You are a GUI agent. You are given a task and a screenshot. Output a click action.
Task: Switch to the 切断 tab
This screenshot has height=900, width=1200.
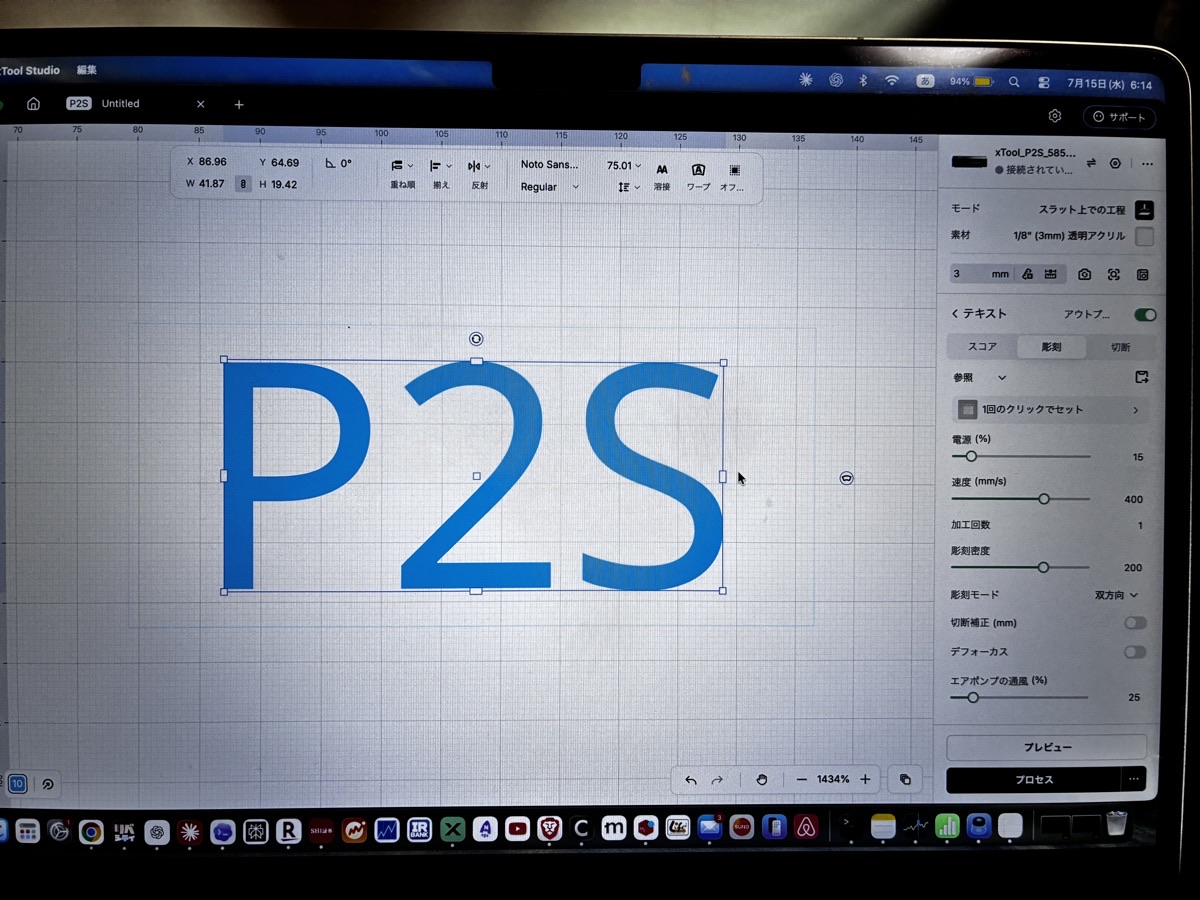tap(1120, 347)
